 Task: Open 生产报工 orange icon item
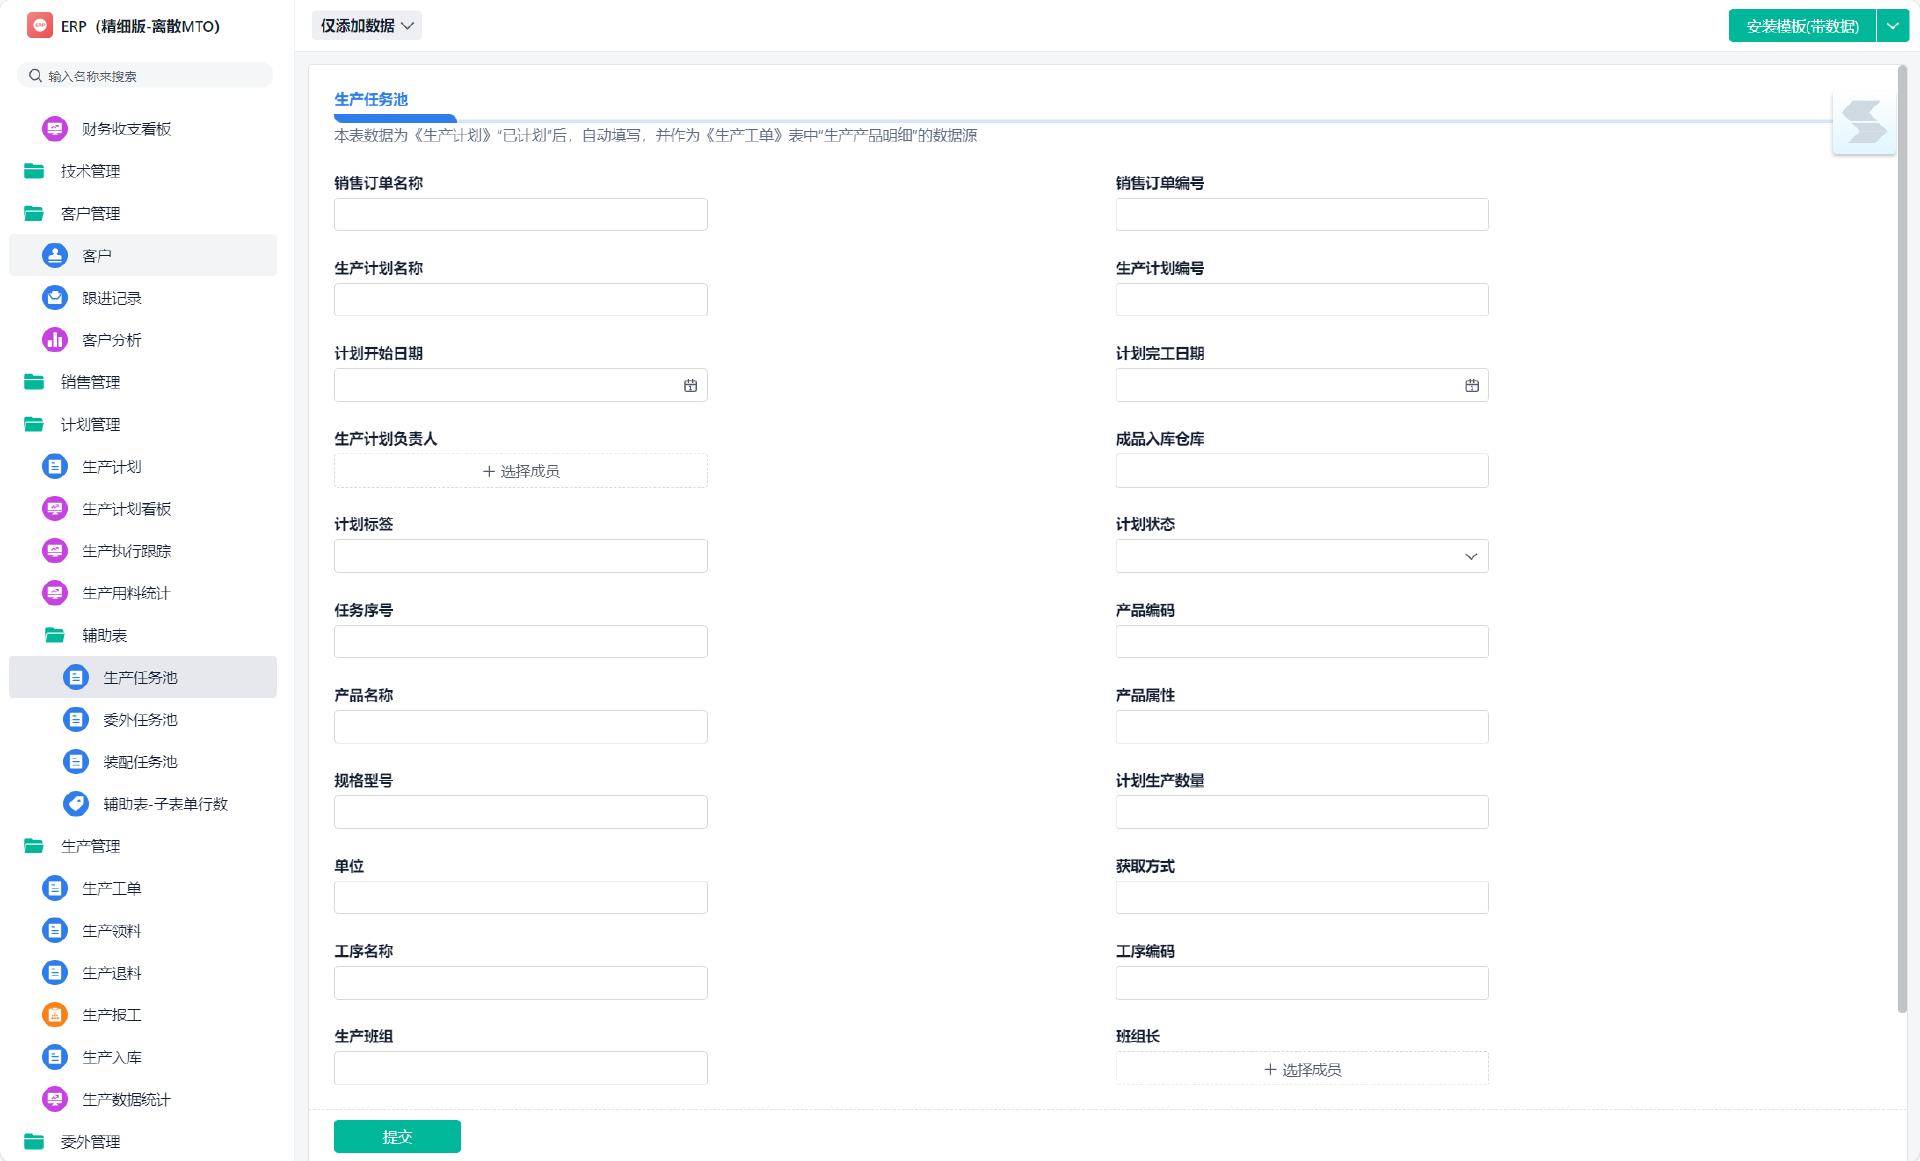coord(55,1015)
